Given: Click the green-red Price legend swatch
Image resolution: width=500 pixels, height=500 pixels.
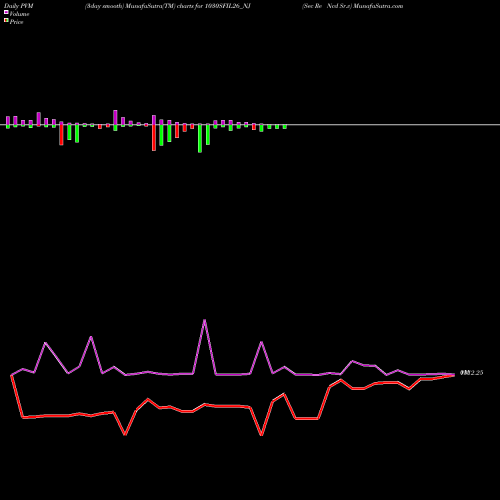Looking at the screenshot, I should click(6, 21).
